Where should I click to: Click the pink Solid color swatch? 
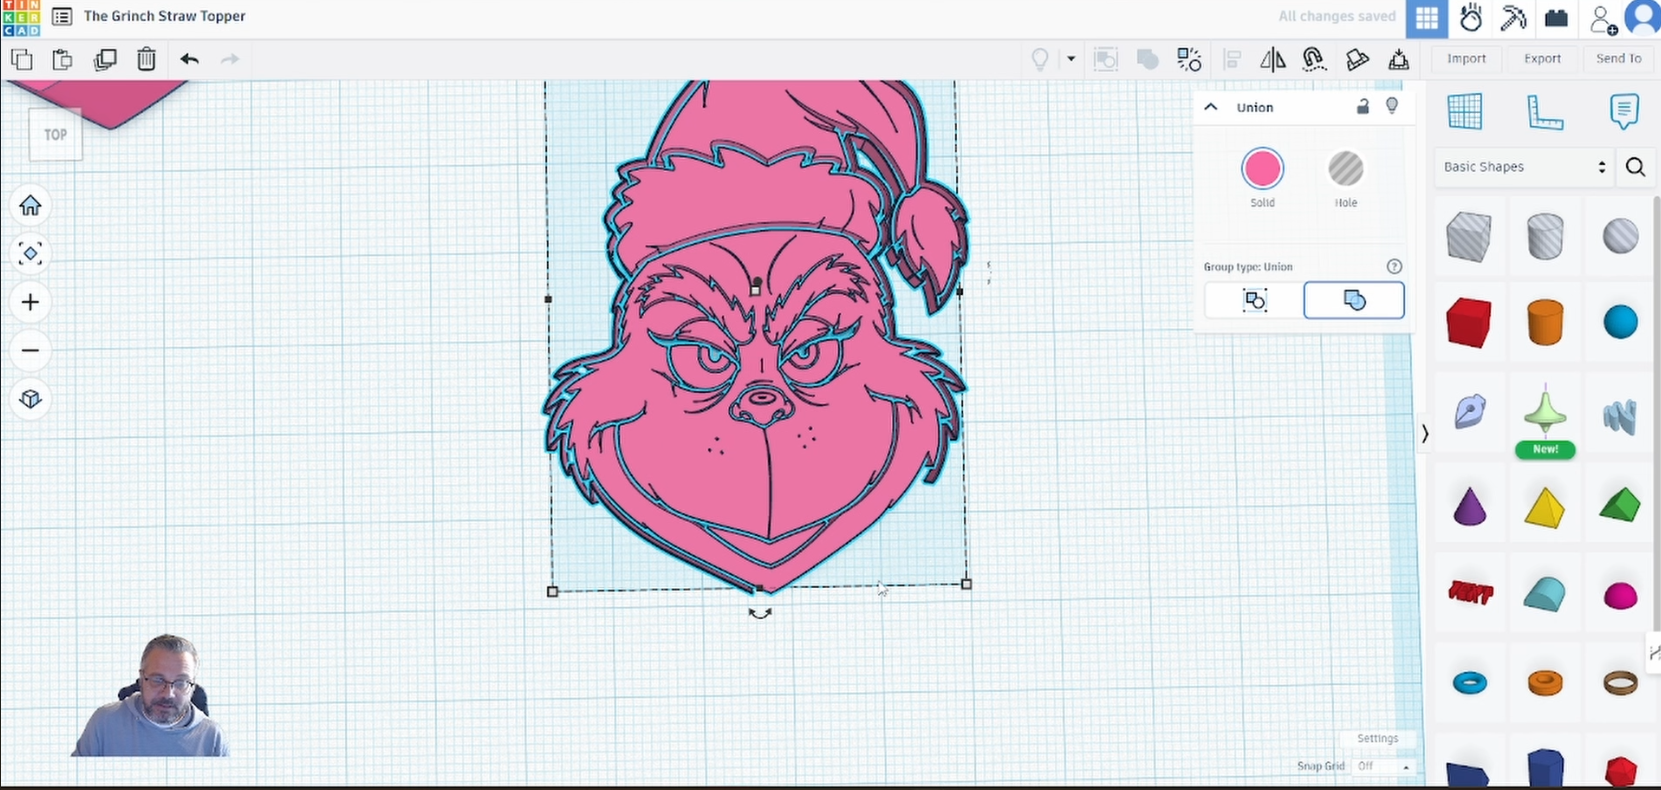1262,170
